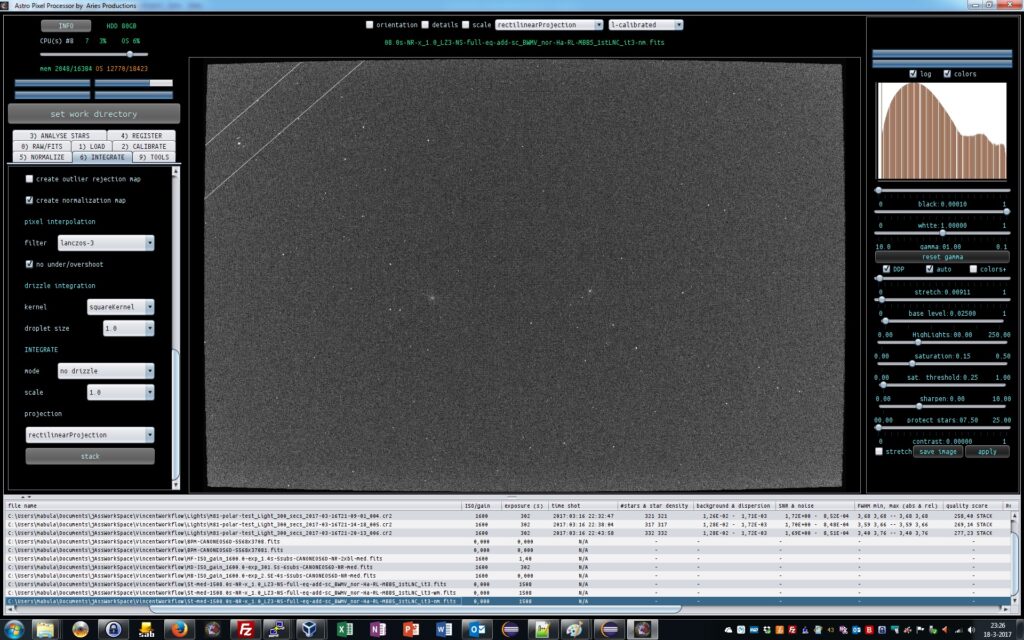Enable the details checkbox
This screenshot has width=1024, height=640.
coord(425,25)
